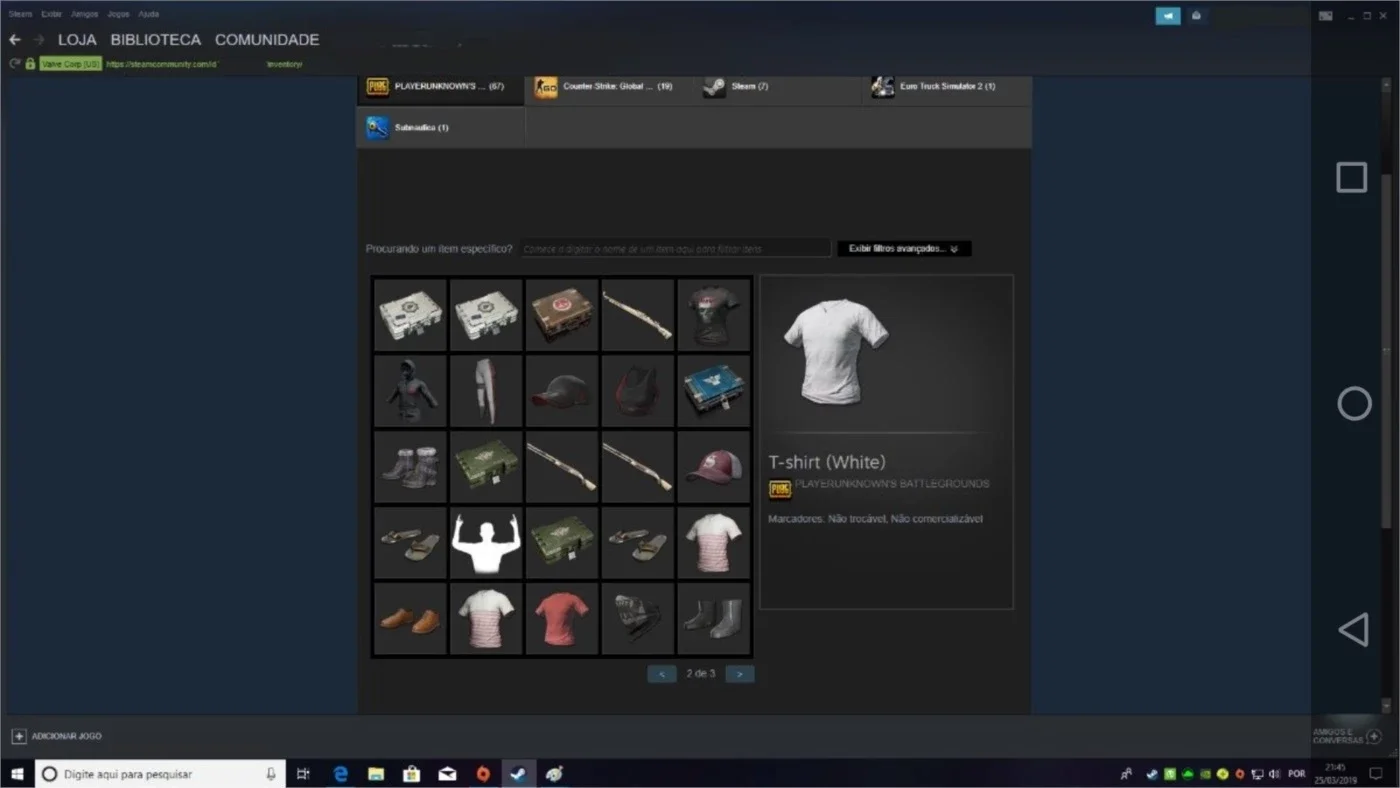Open the Mail app from the taskbar
The image size is (1400, 788).
click(447, 774)
